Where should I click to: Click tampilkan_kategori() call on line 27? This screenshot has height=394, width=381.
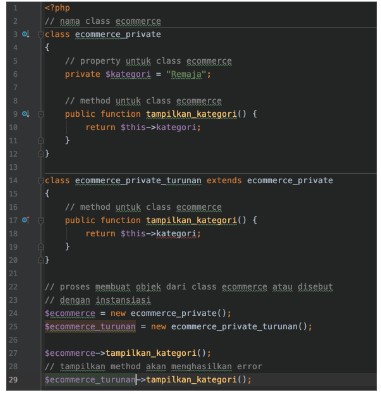point(156,353)
